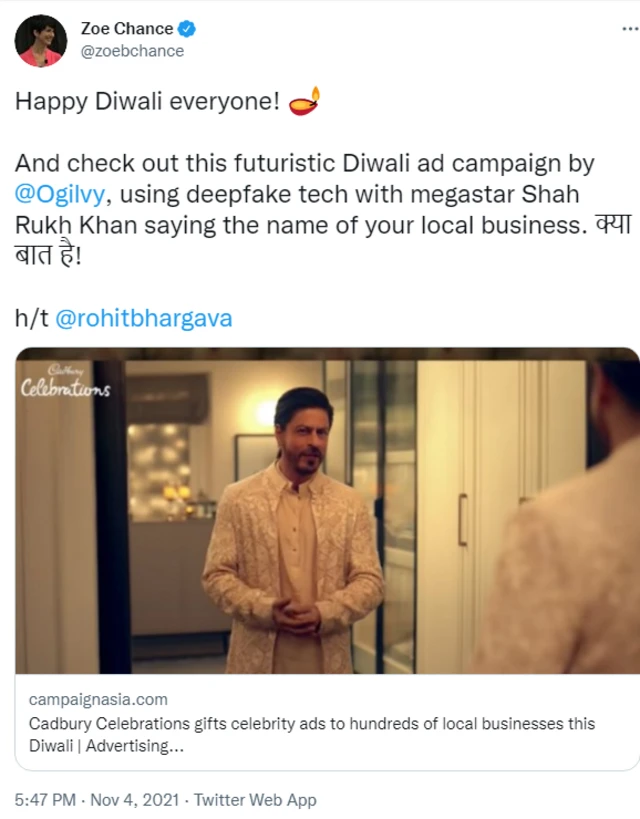Open the Cadbury Celebrations ad preview image

point(327,510)
